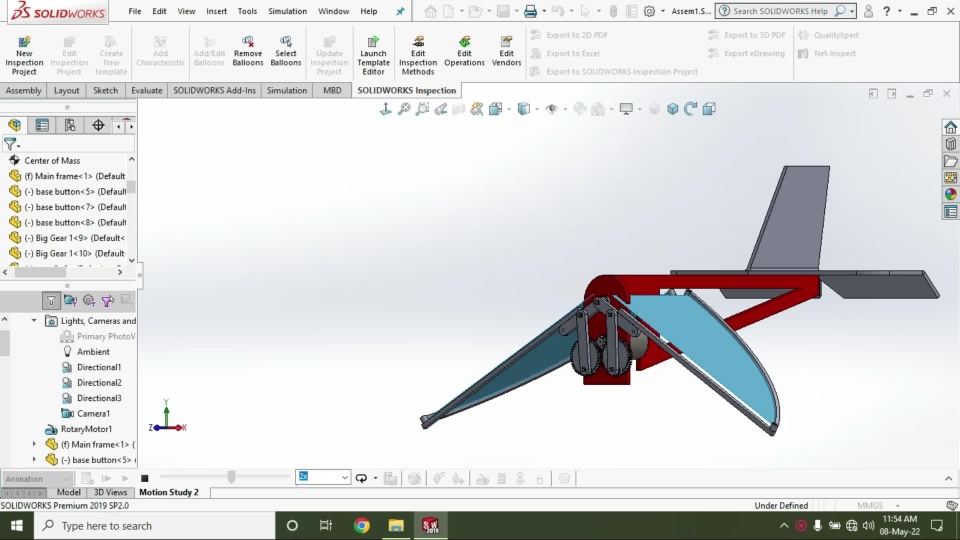
Task: Click the Stop button in motion study
Action: coord(145,479)
